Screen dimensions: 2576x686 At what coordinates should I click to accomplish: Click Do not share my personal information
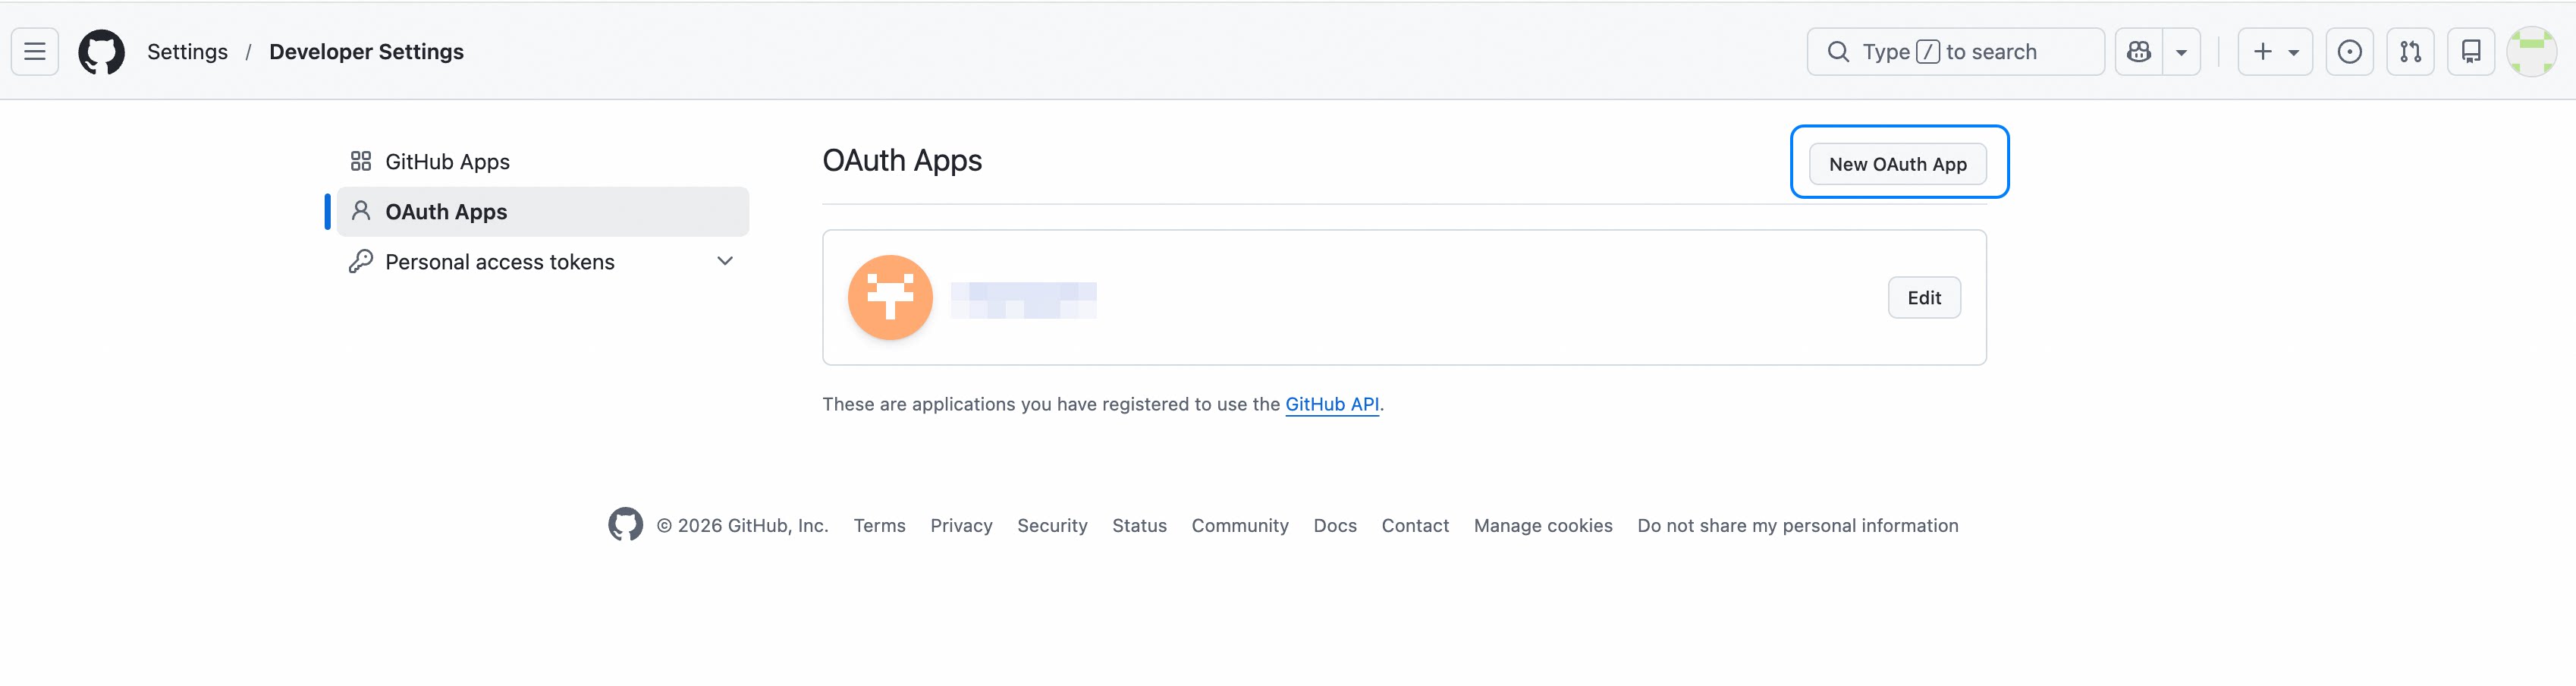click(1797, 525)
